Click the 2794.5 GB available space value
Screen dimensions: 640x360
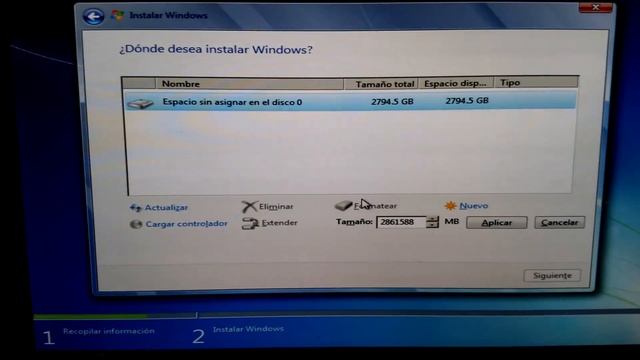pos(467,101)
